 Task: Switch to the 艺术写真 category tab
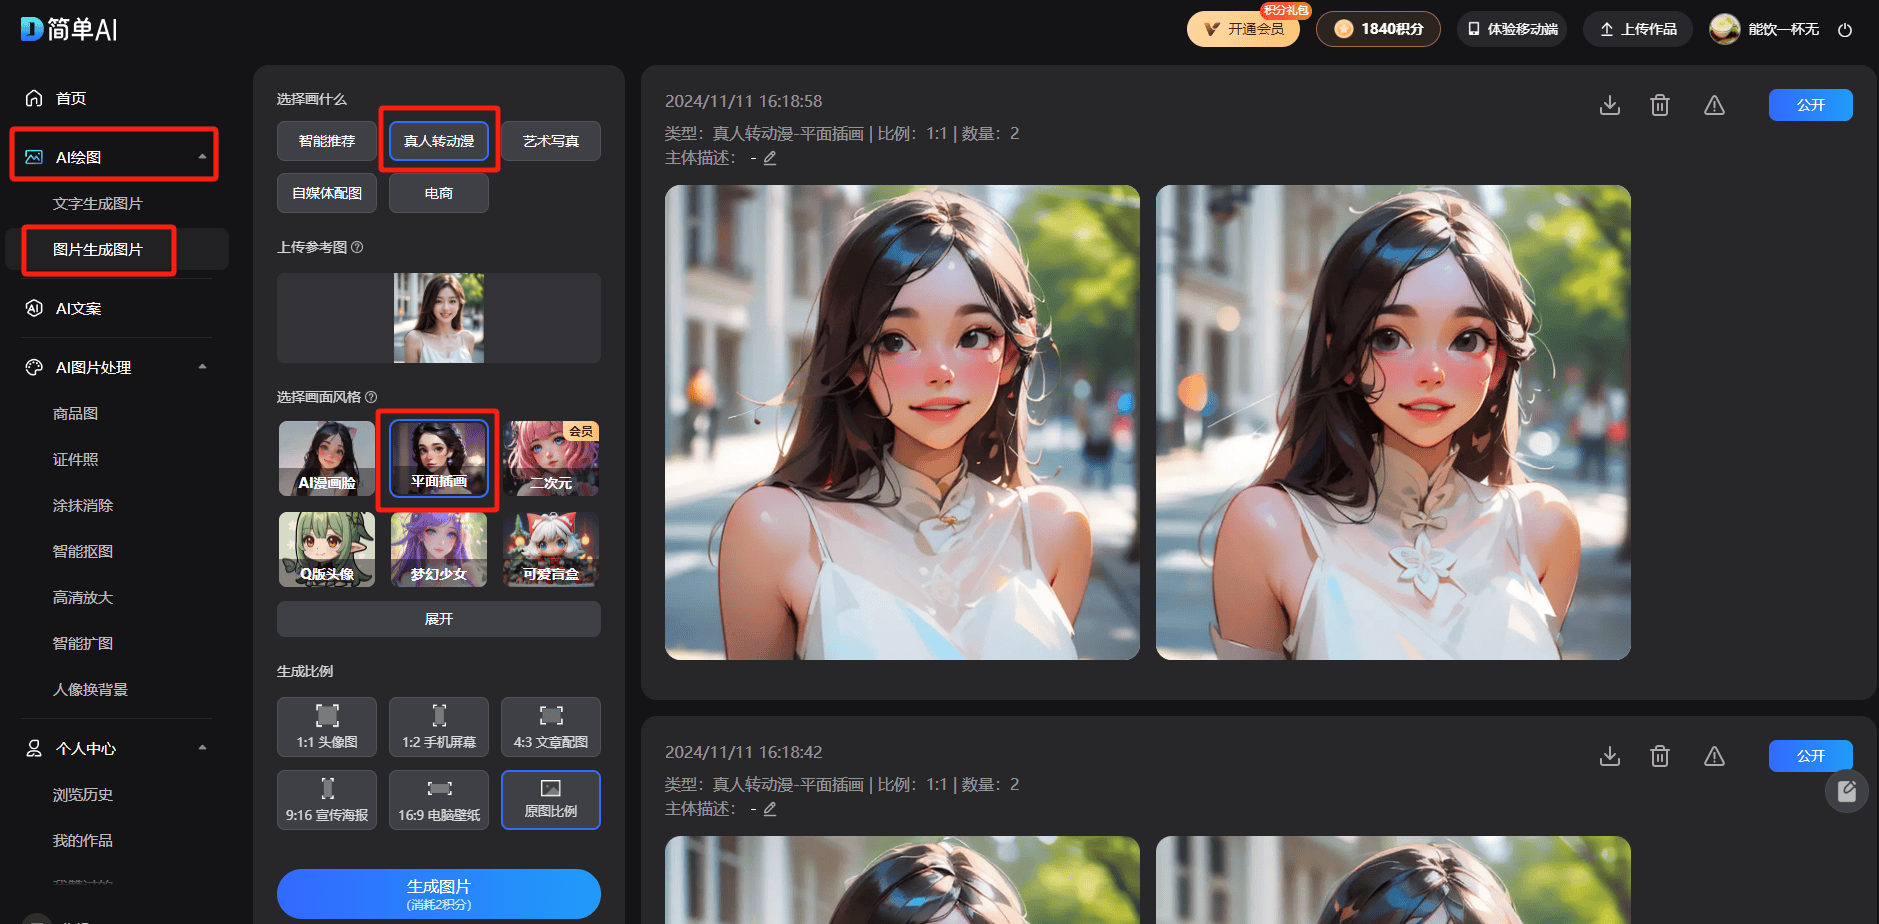[551, 141]
